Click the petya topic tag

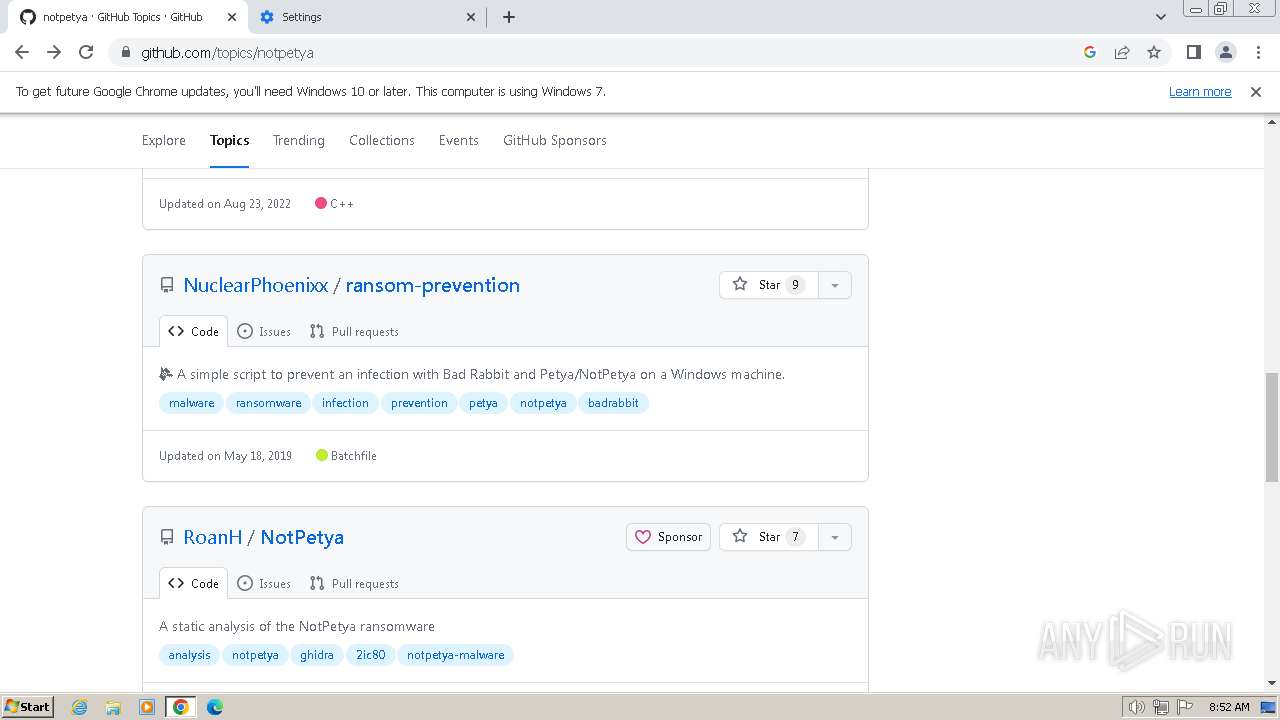click(483, 403)
